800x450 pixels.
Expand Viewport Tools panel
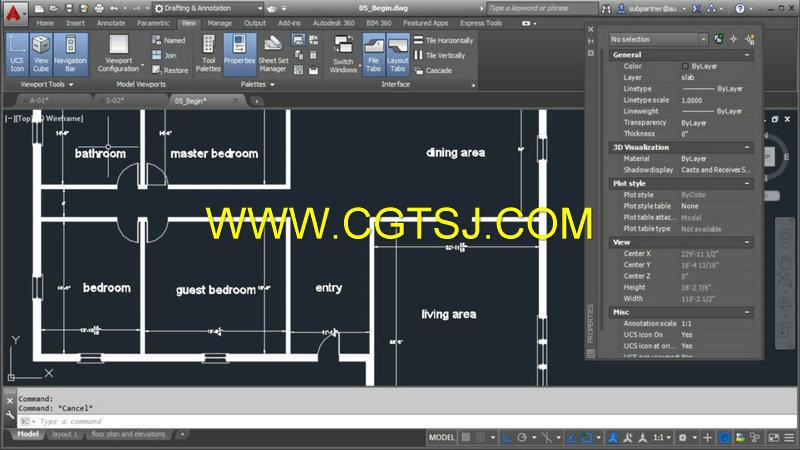click(x=47, y=84)
